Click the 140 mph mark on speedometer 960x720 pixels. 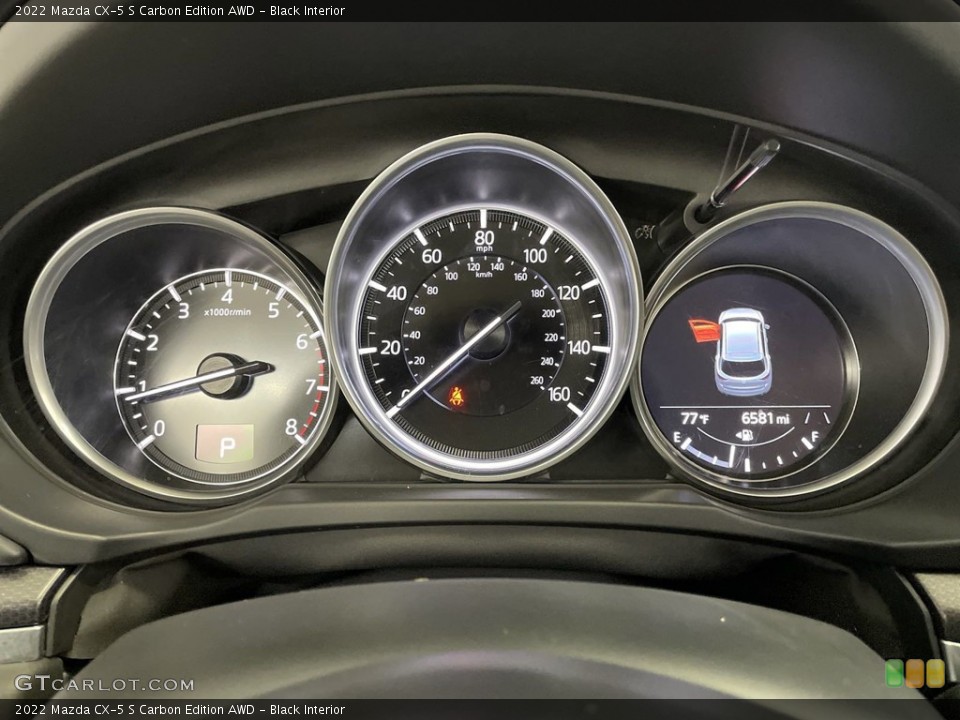pos(579,348)
